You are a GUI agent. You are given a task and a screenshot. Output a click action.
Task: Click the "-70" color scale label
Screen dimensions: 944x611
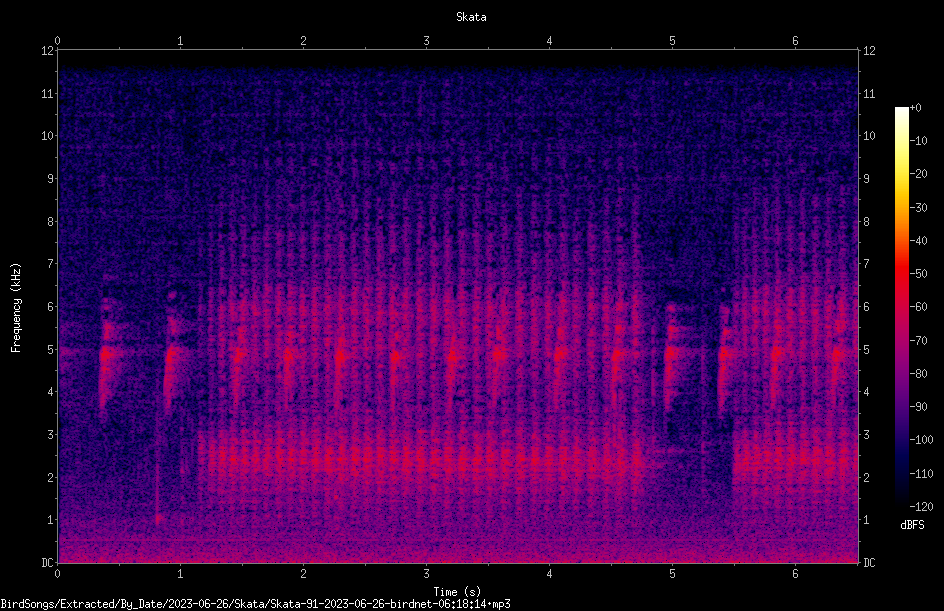click(918, 341)
